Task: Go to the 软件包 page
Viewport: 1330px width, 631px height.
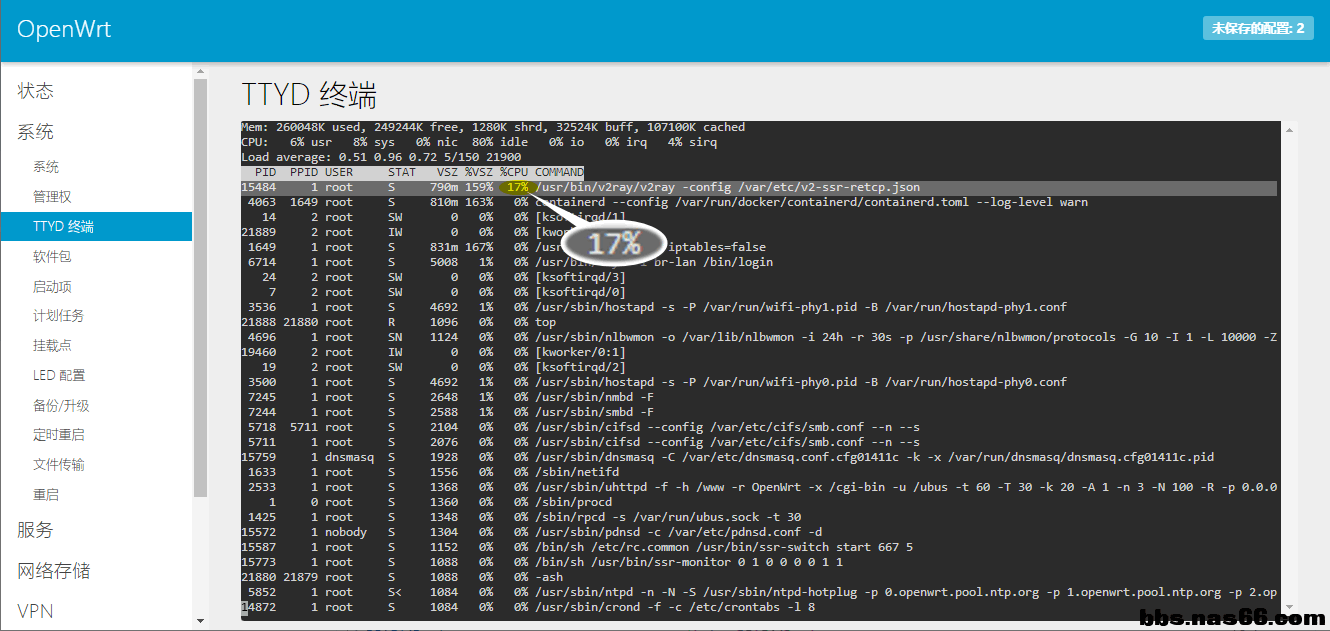Action: (x=52, y=257)
